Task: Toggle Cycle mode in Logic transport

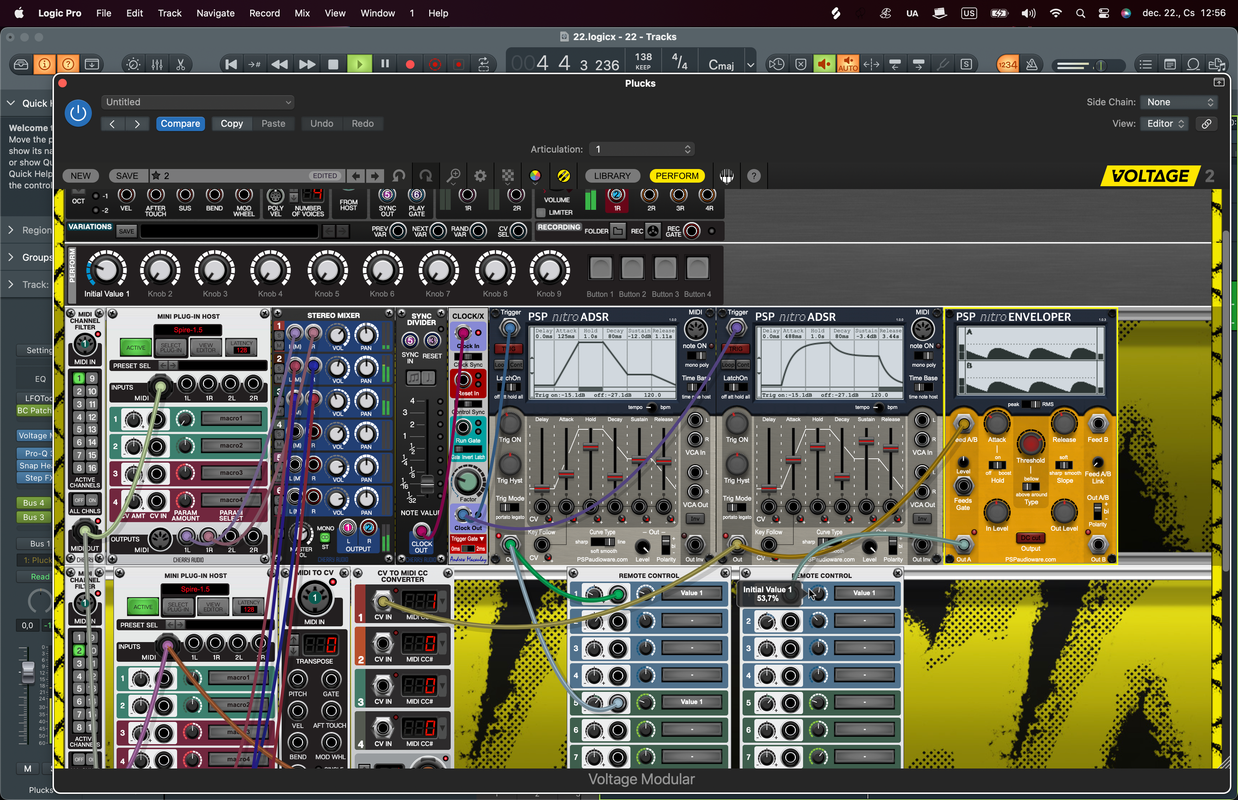Action: point(484,64)
